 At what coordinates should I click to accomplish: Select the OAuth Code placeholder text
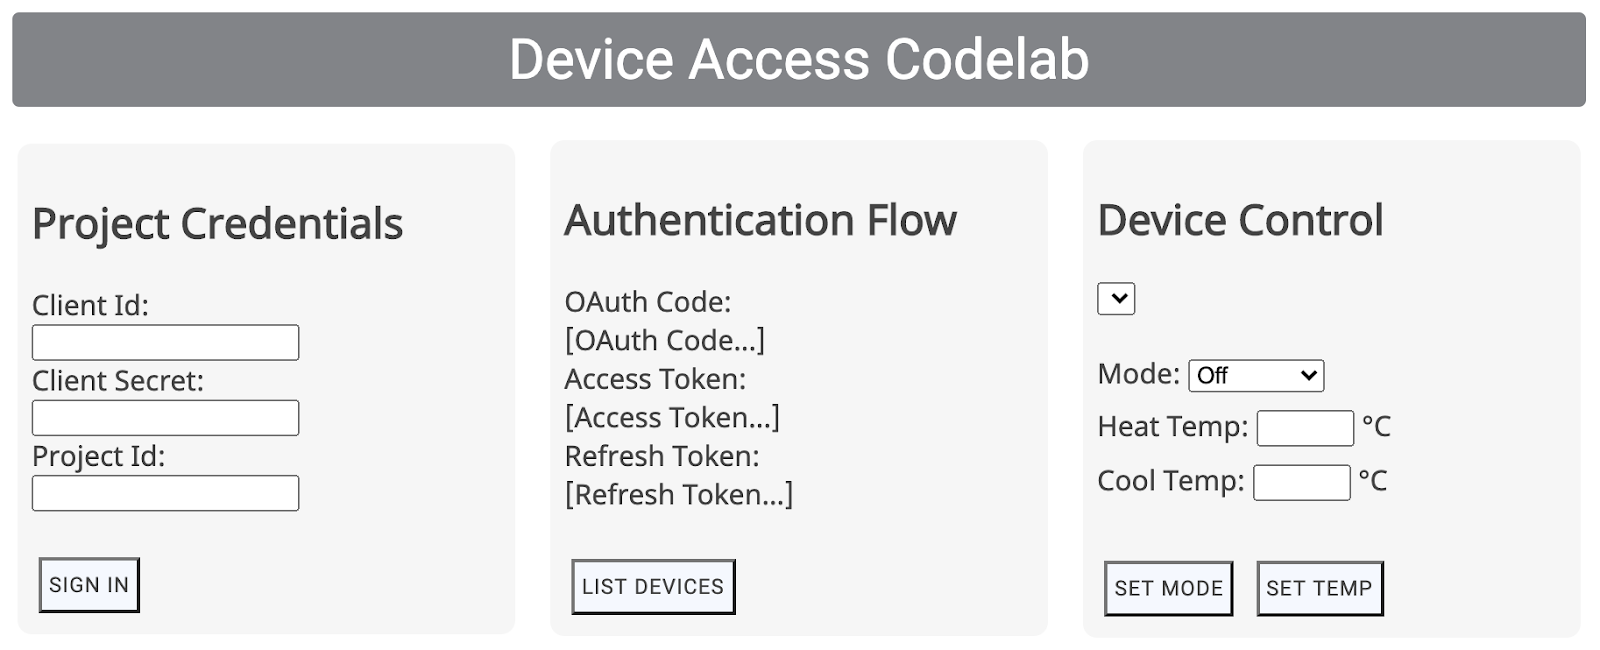coord(666,340)
